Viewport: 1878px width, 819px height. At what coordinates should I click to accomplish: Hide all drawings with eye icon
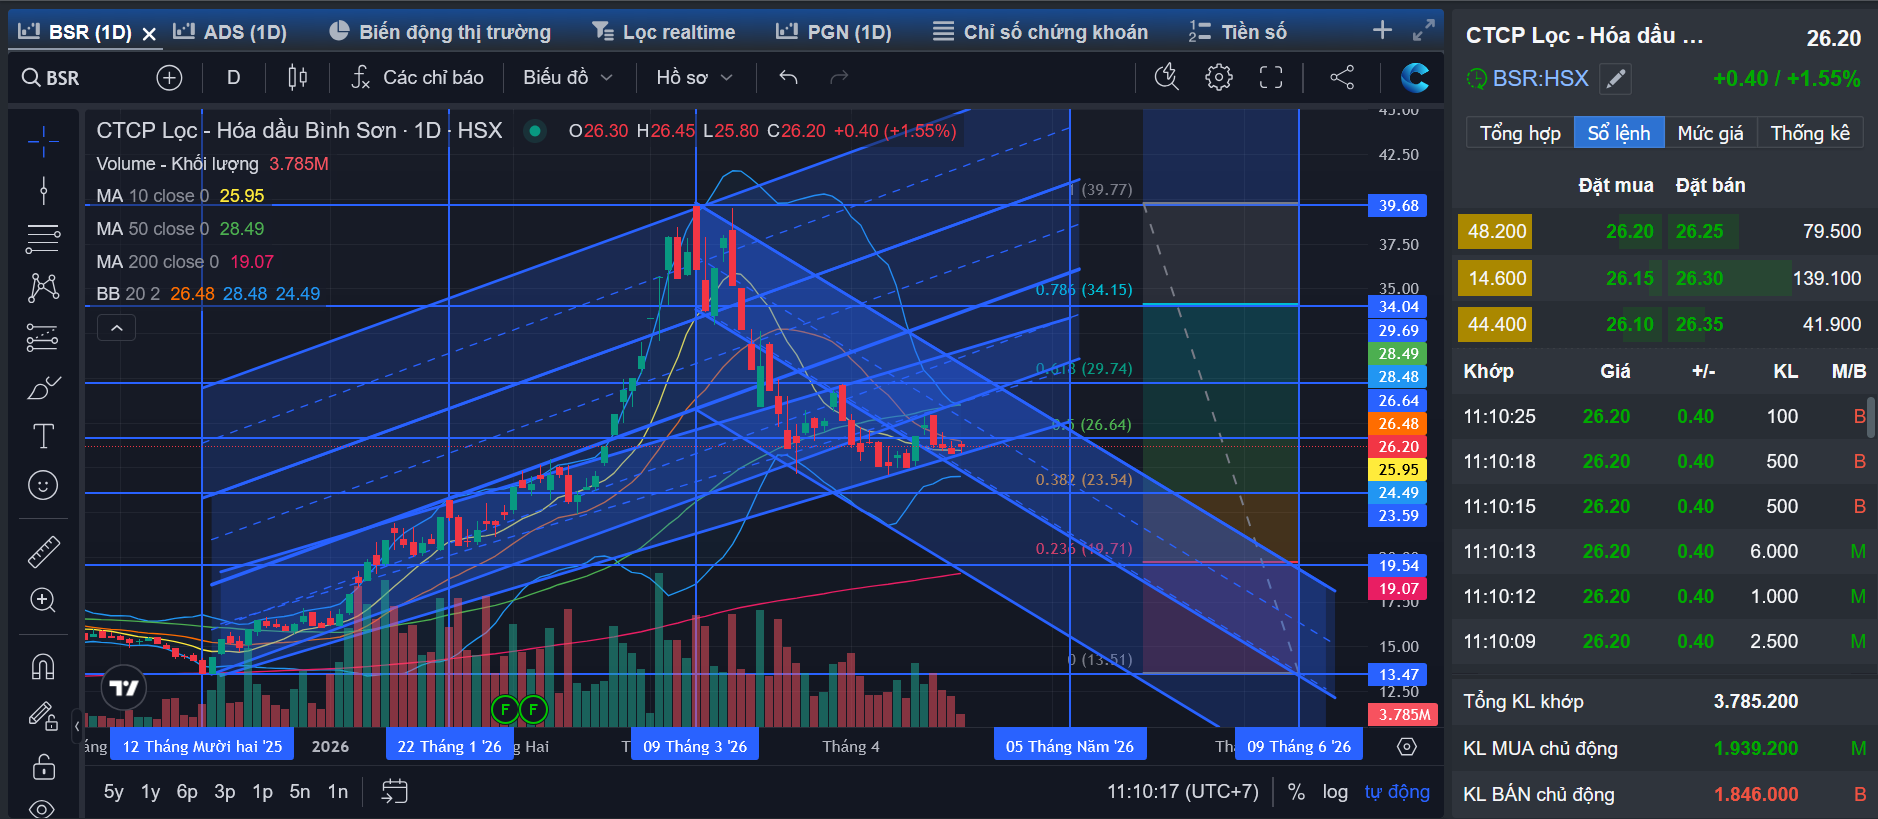click(x=43, y=808)
